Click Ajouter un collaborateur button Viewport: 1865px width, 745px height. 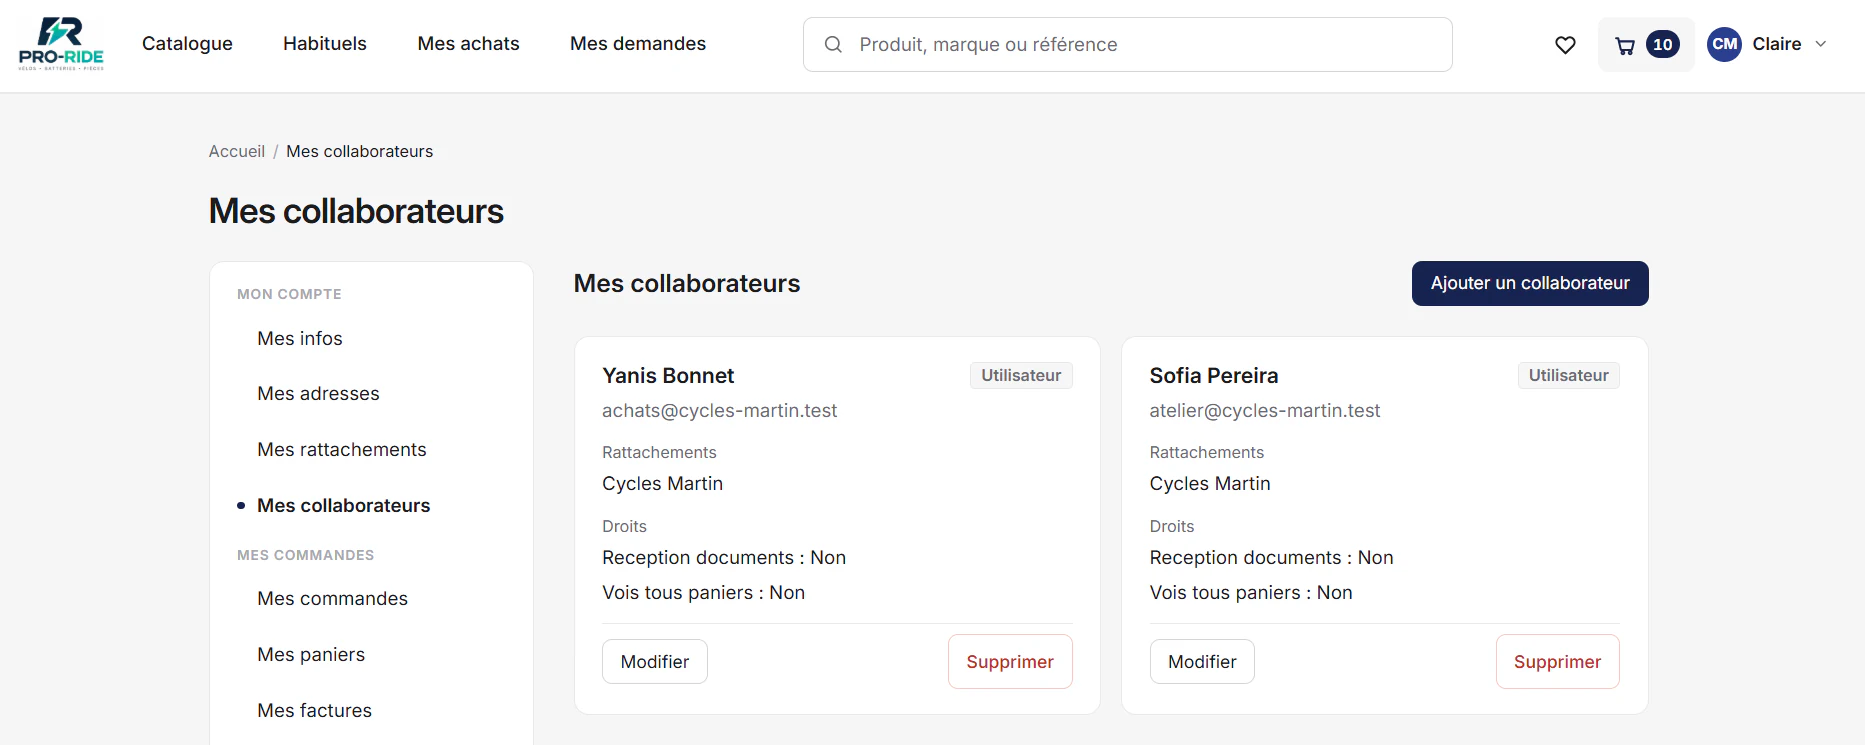1530,284
